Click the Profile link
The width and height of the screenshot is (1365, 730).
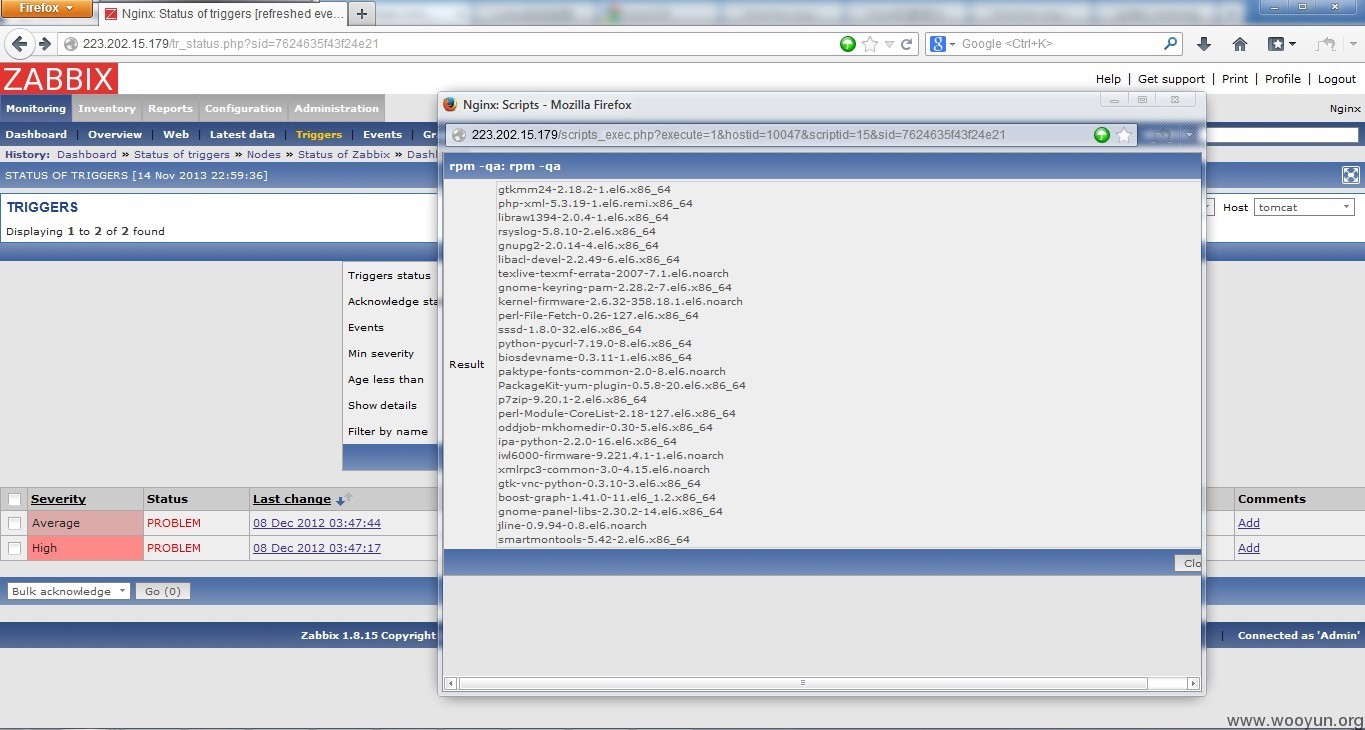tap(1283, 79)
